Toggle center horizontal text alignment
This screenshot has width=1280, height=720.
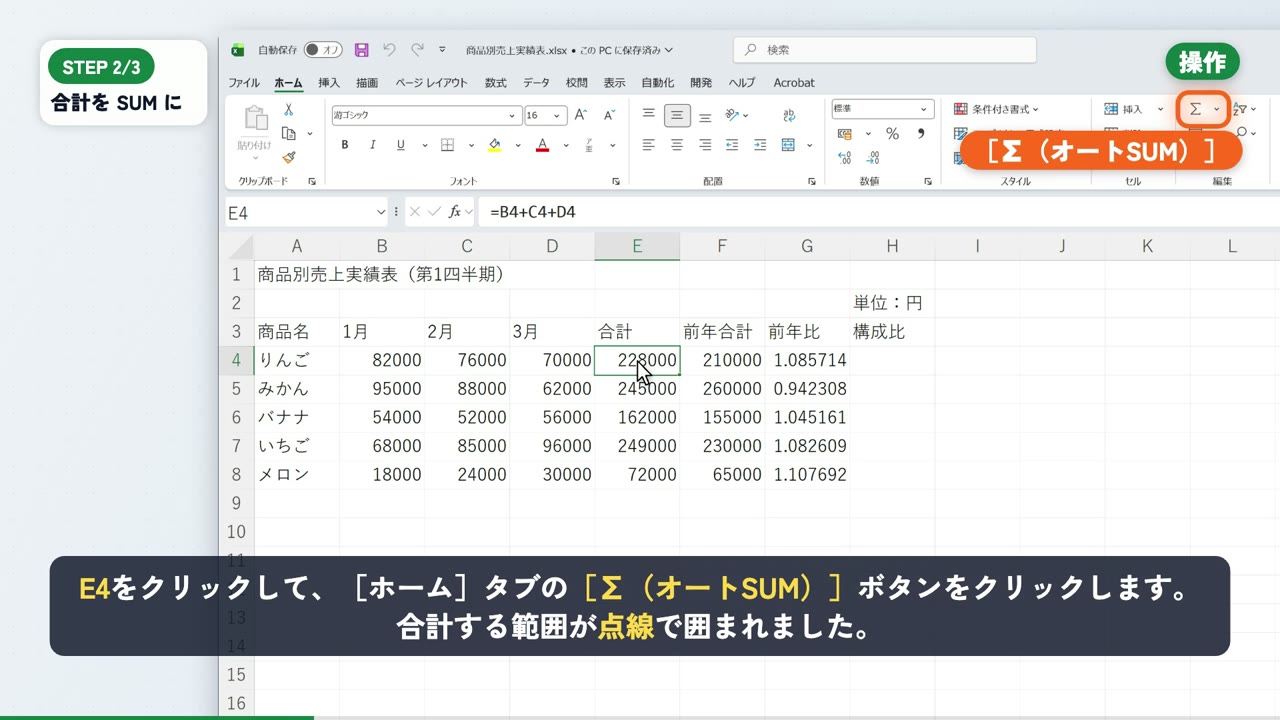point(677,145)
